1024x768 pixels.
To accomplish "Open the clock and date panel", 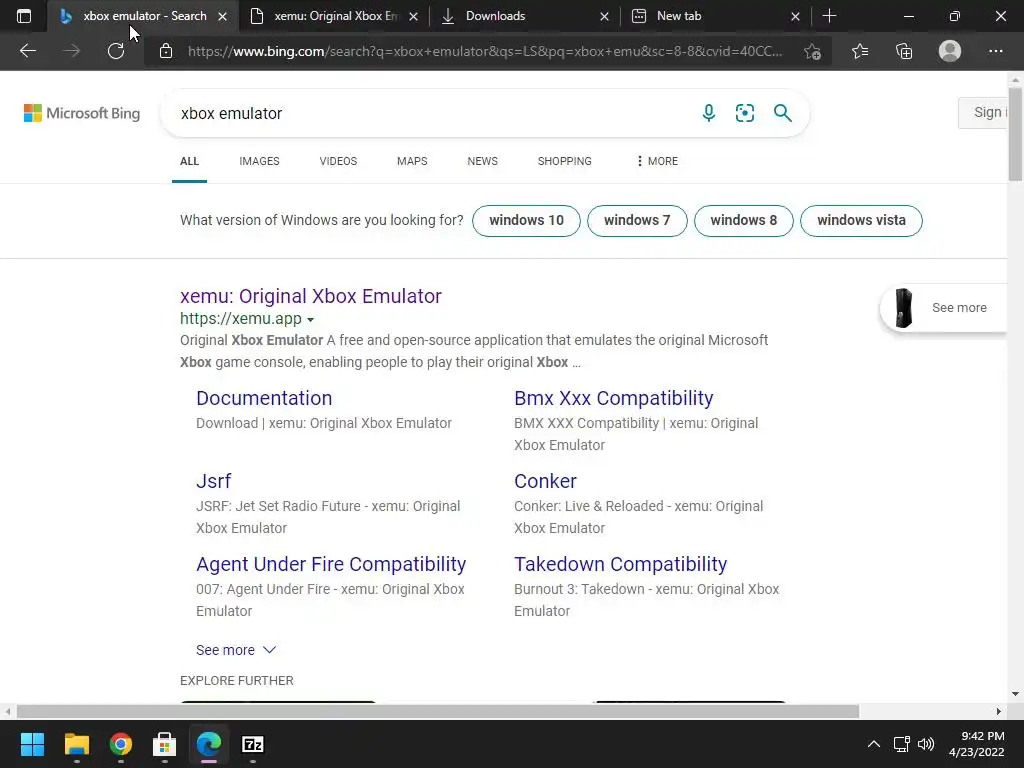I will 976,744.
